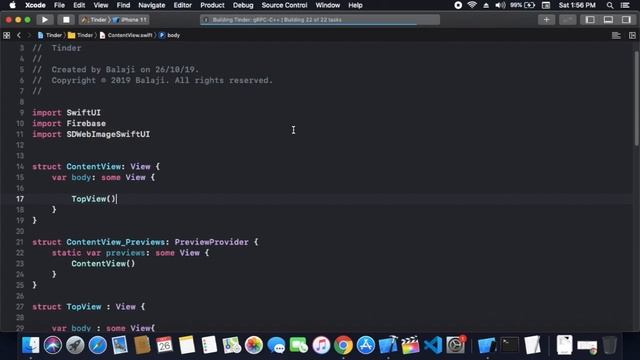This screenshot has width=640, height=360.
Task: Go back using the jump bar back arrow
Action: [19, 36]
